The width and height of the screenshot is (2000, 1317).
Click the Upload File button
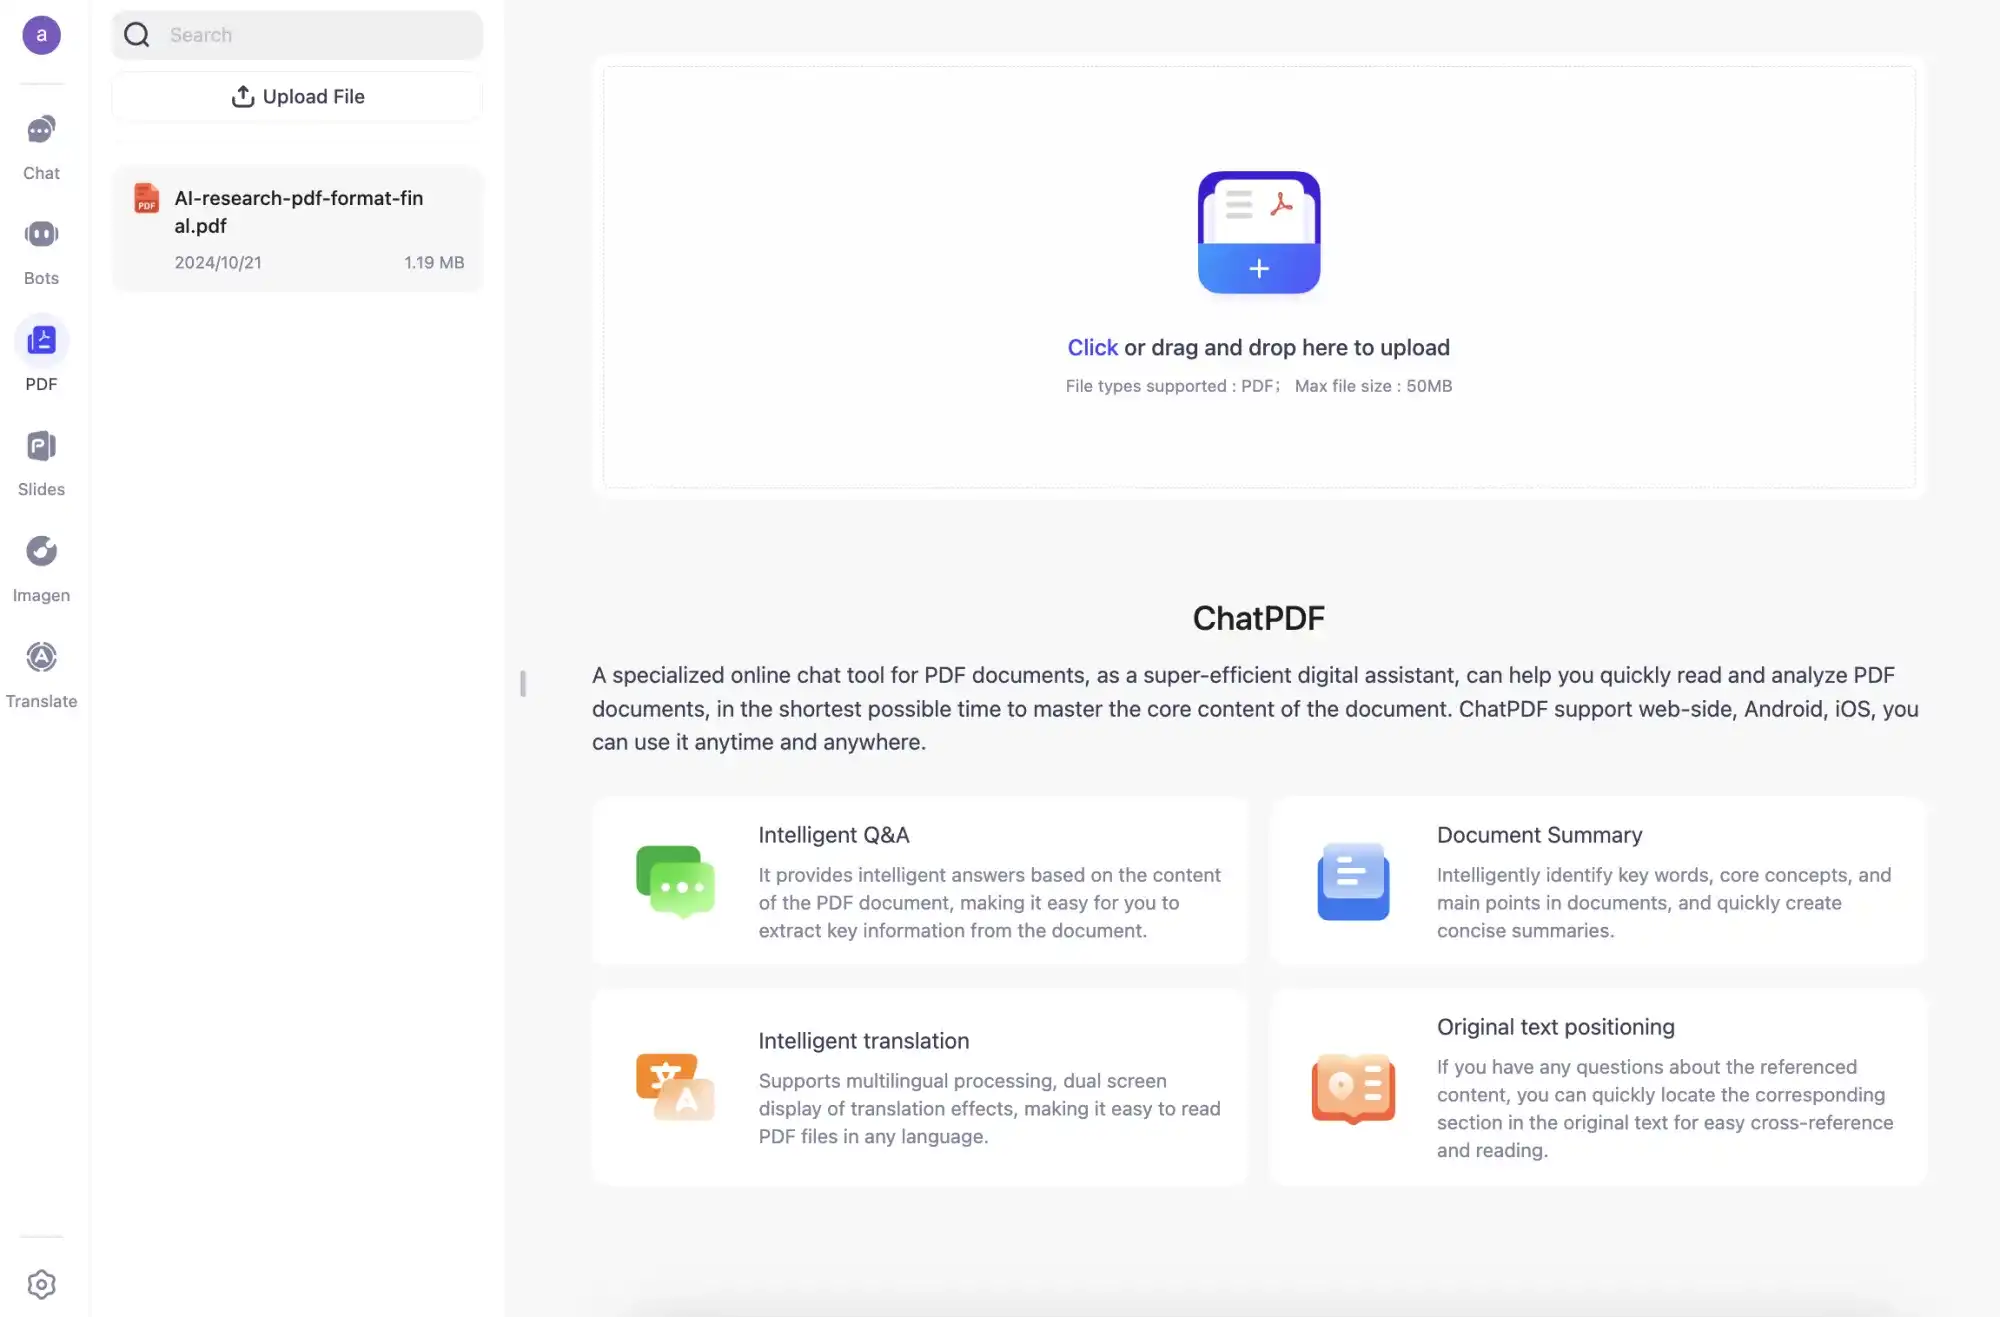297,96
